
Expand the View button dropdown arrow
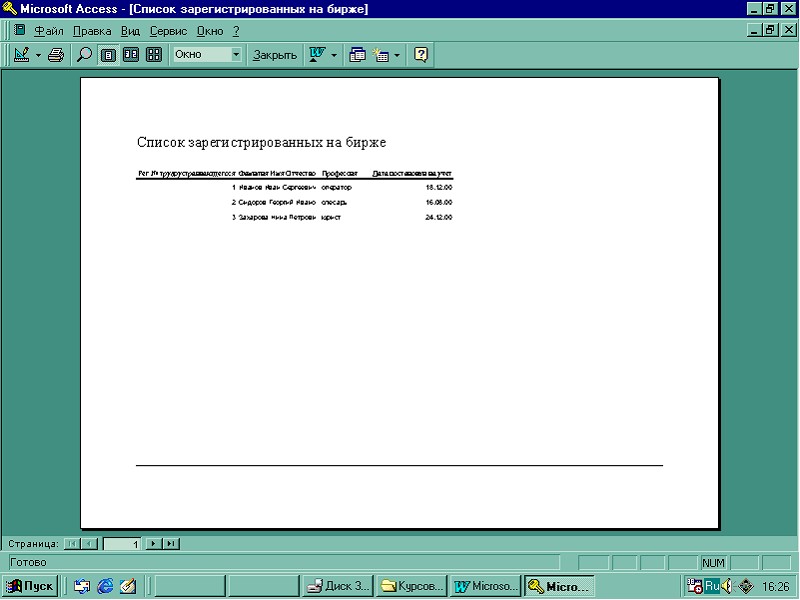point(38,55)
